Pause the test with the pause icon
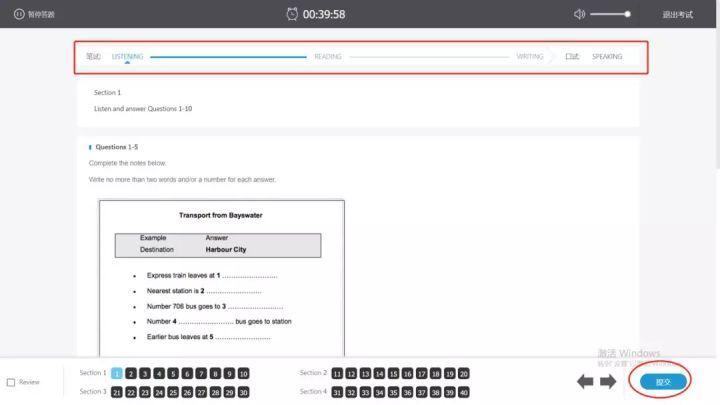Image resolution: width=720 pixels, height=405 pixels. (x=19, y=14)
